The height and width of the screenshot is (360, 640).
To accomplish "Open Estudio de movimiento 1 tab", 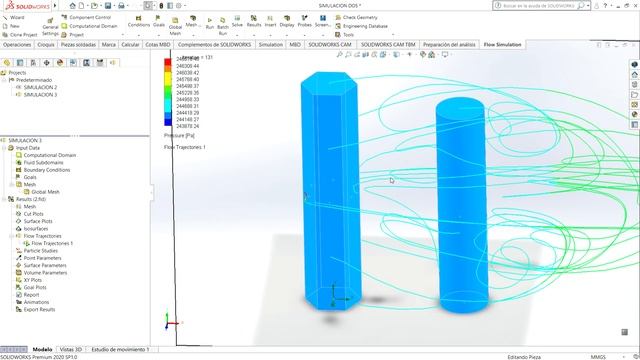I will (x=120, y=349).
